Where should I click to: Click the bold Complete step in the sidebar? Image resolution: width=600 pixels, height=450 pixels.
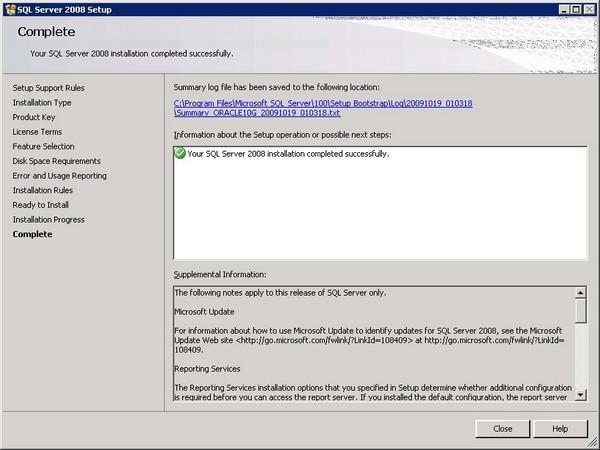(32, 234)
